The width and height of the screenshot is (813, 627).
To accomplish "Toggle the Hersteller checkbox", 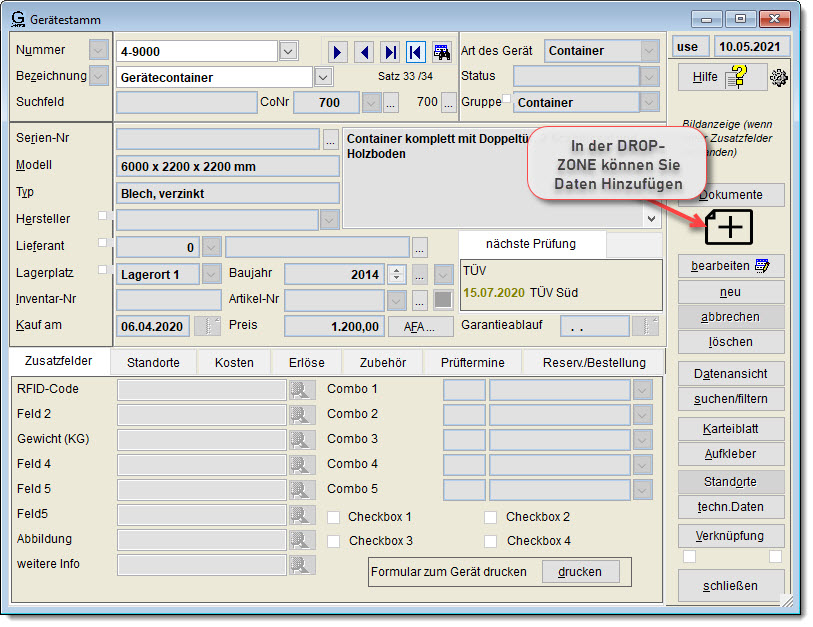I will (x=103, y=216).
